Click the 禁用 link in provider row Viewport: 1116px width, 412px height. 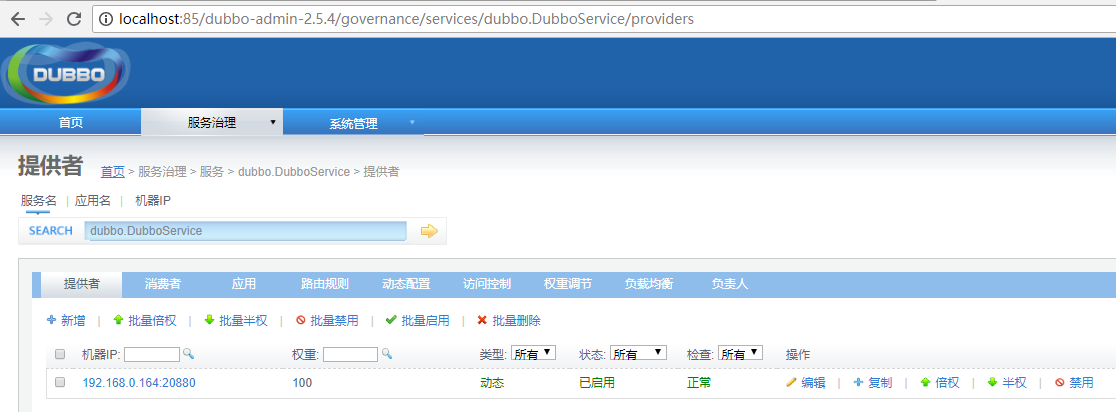(x=1081, y=383)
